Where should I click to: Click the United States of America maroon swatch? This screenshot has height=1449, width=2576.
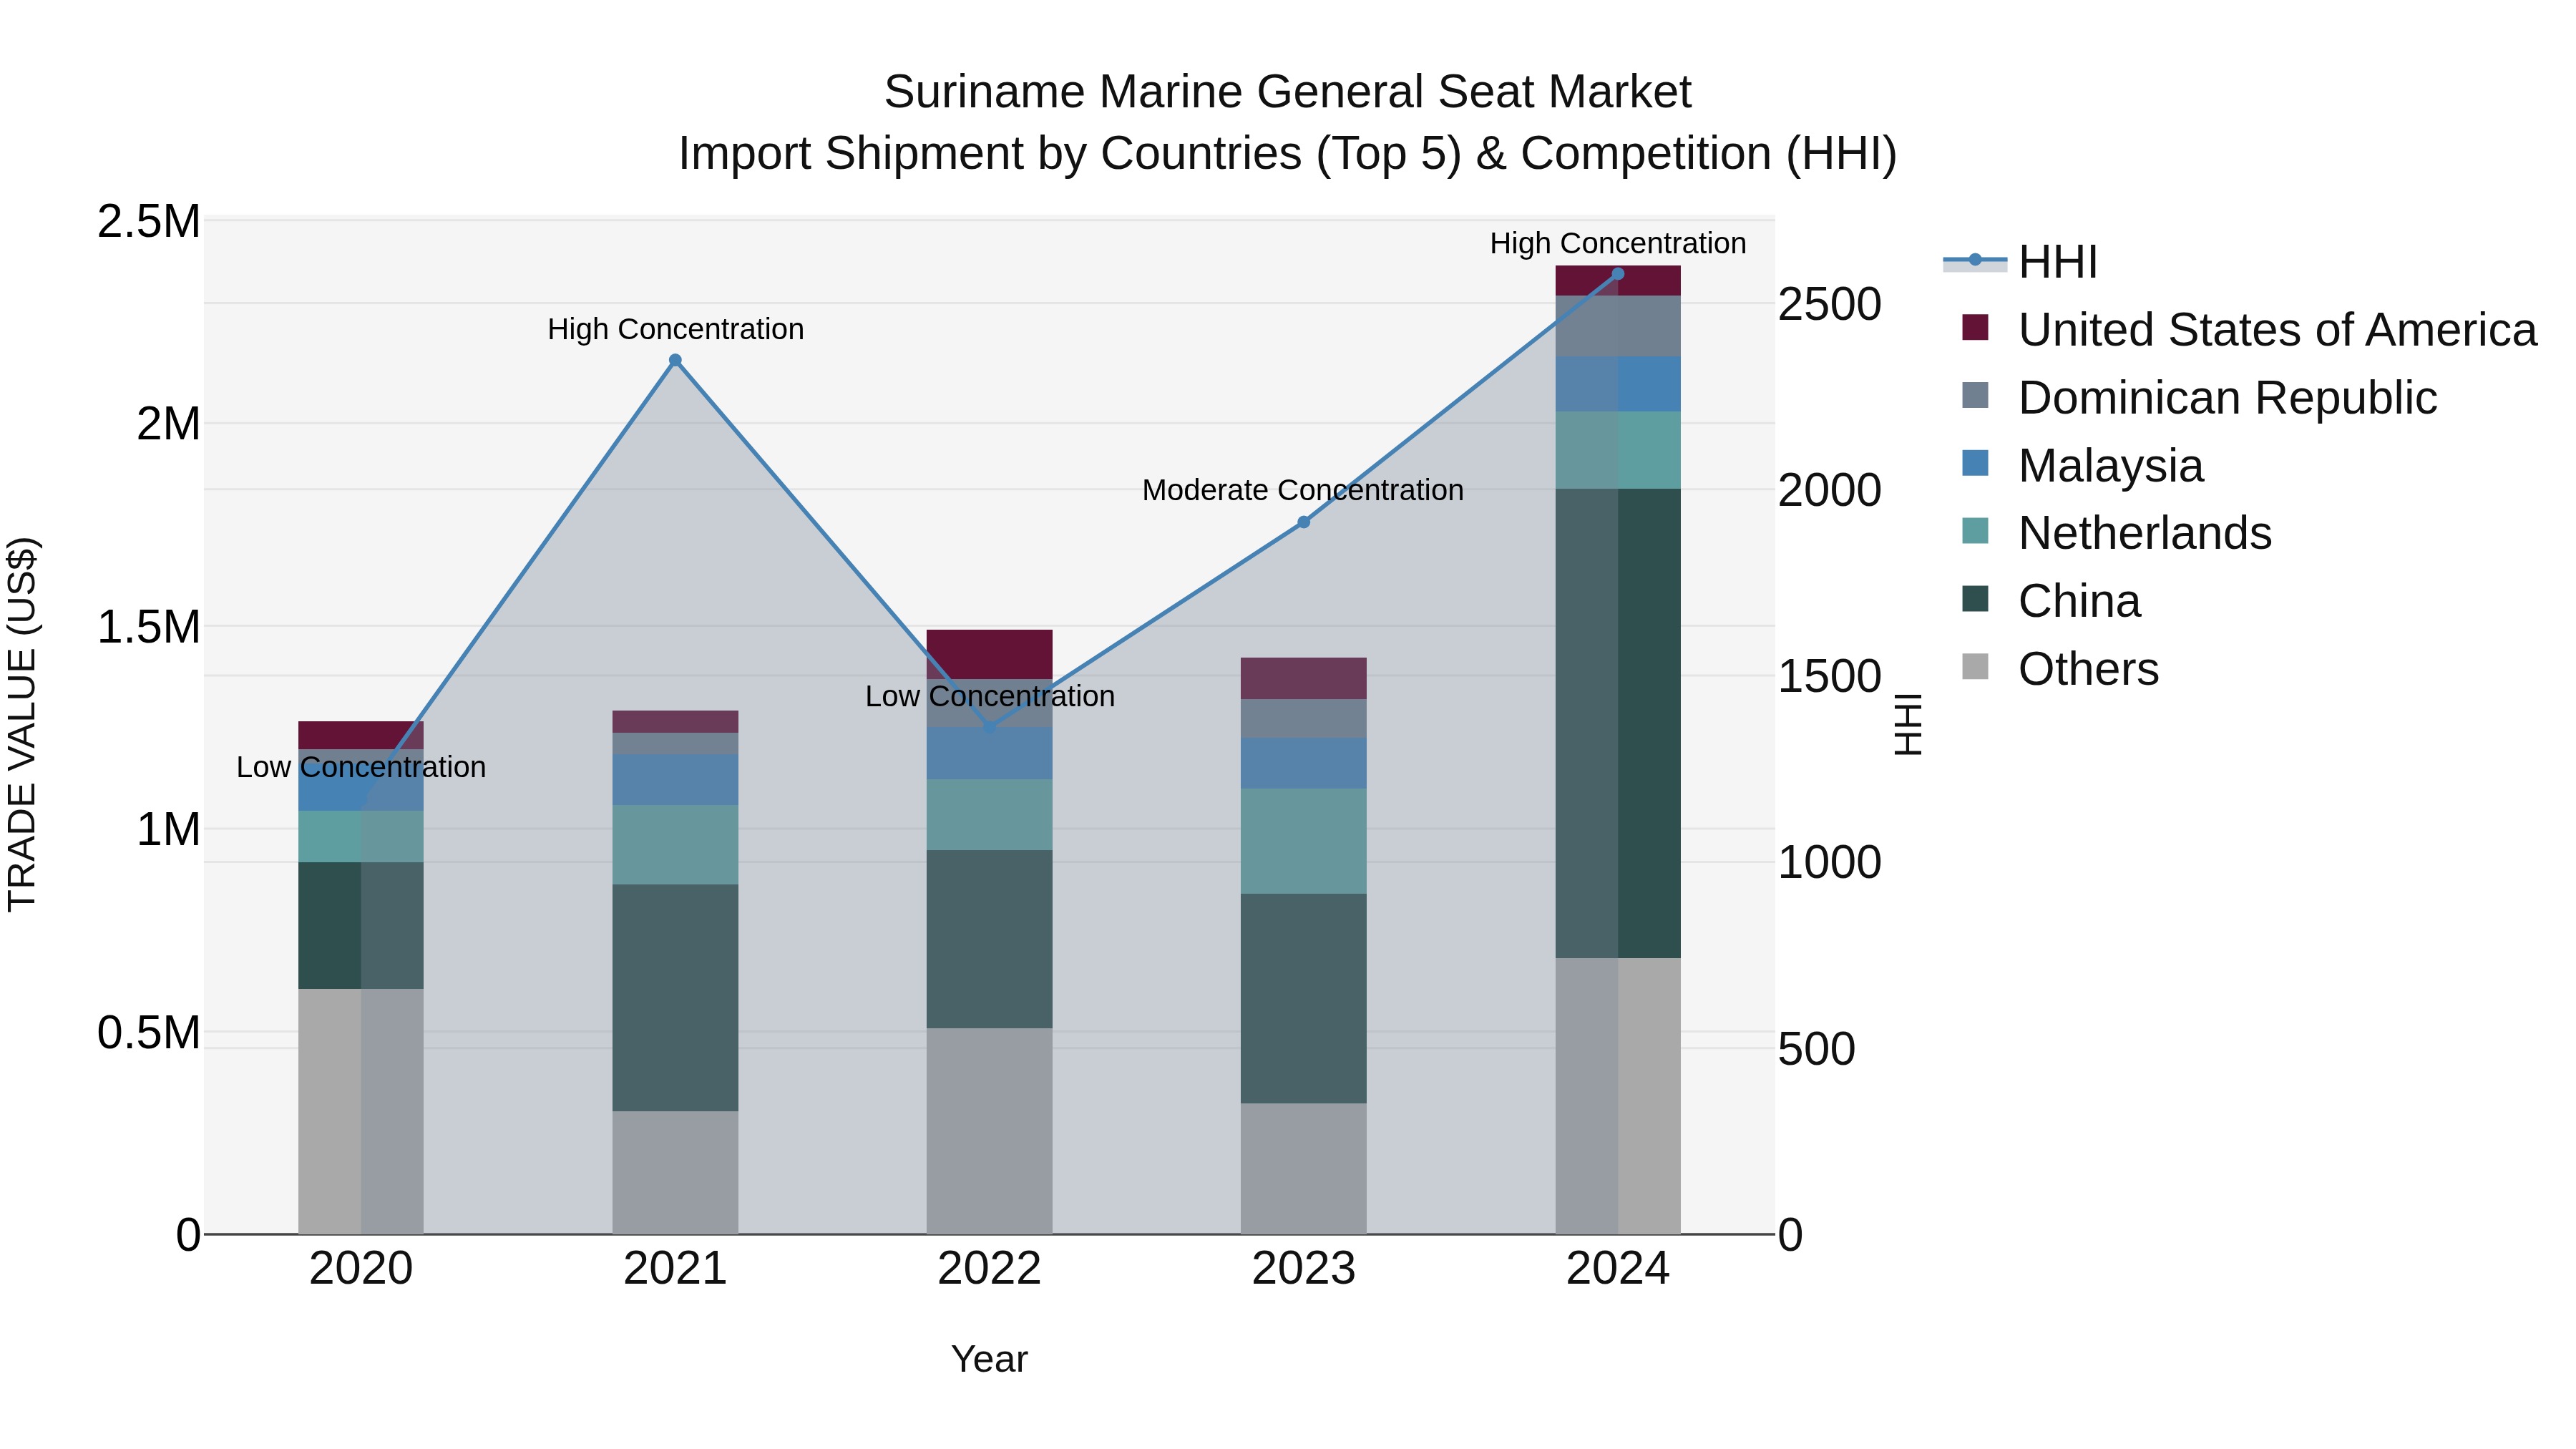click(1975, 327)
